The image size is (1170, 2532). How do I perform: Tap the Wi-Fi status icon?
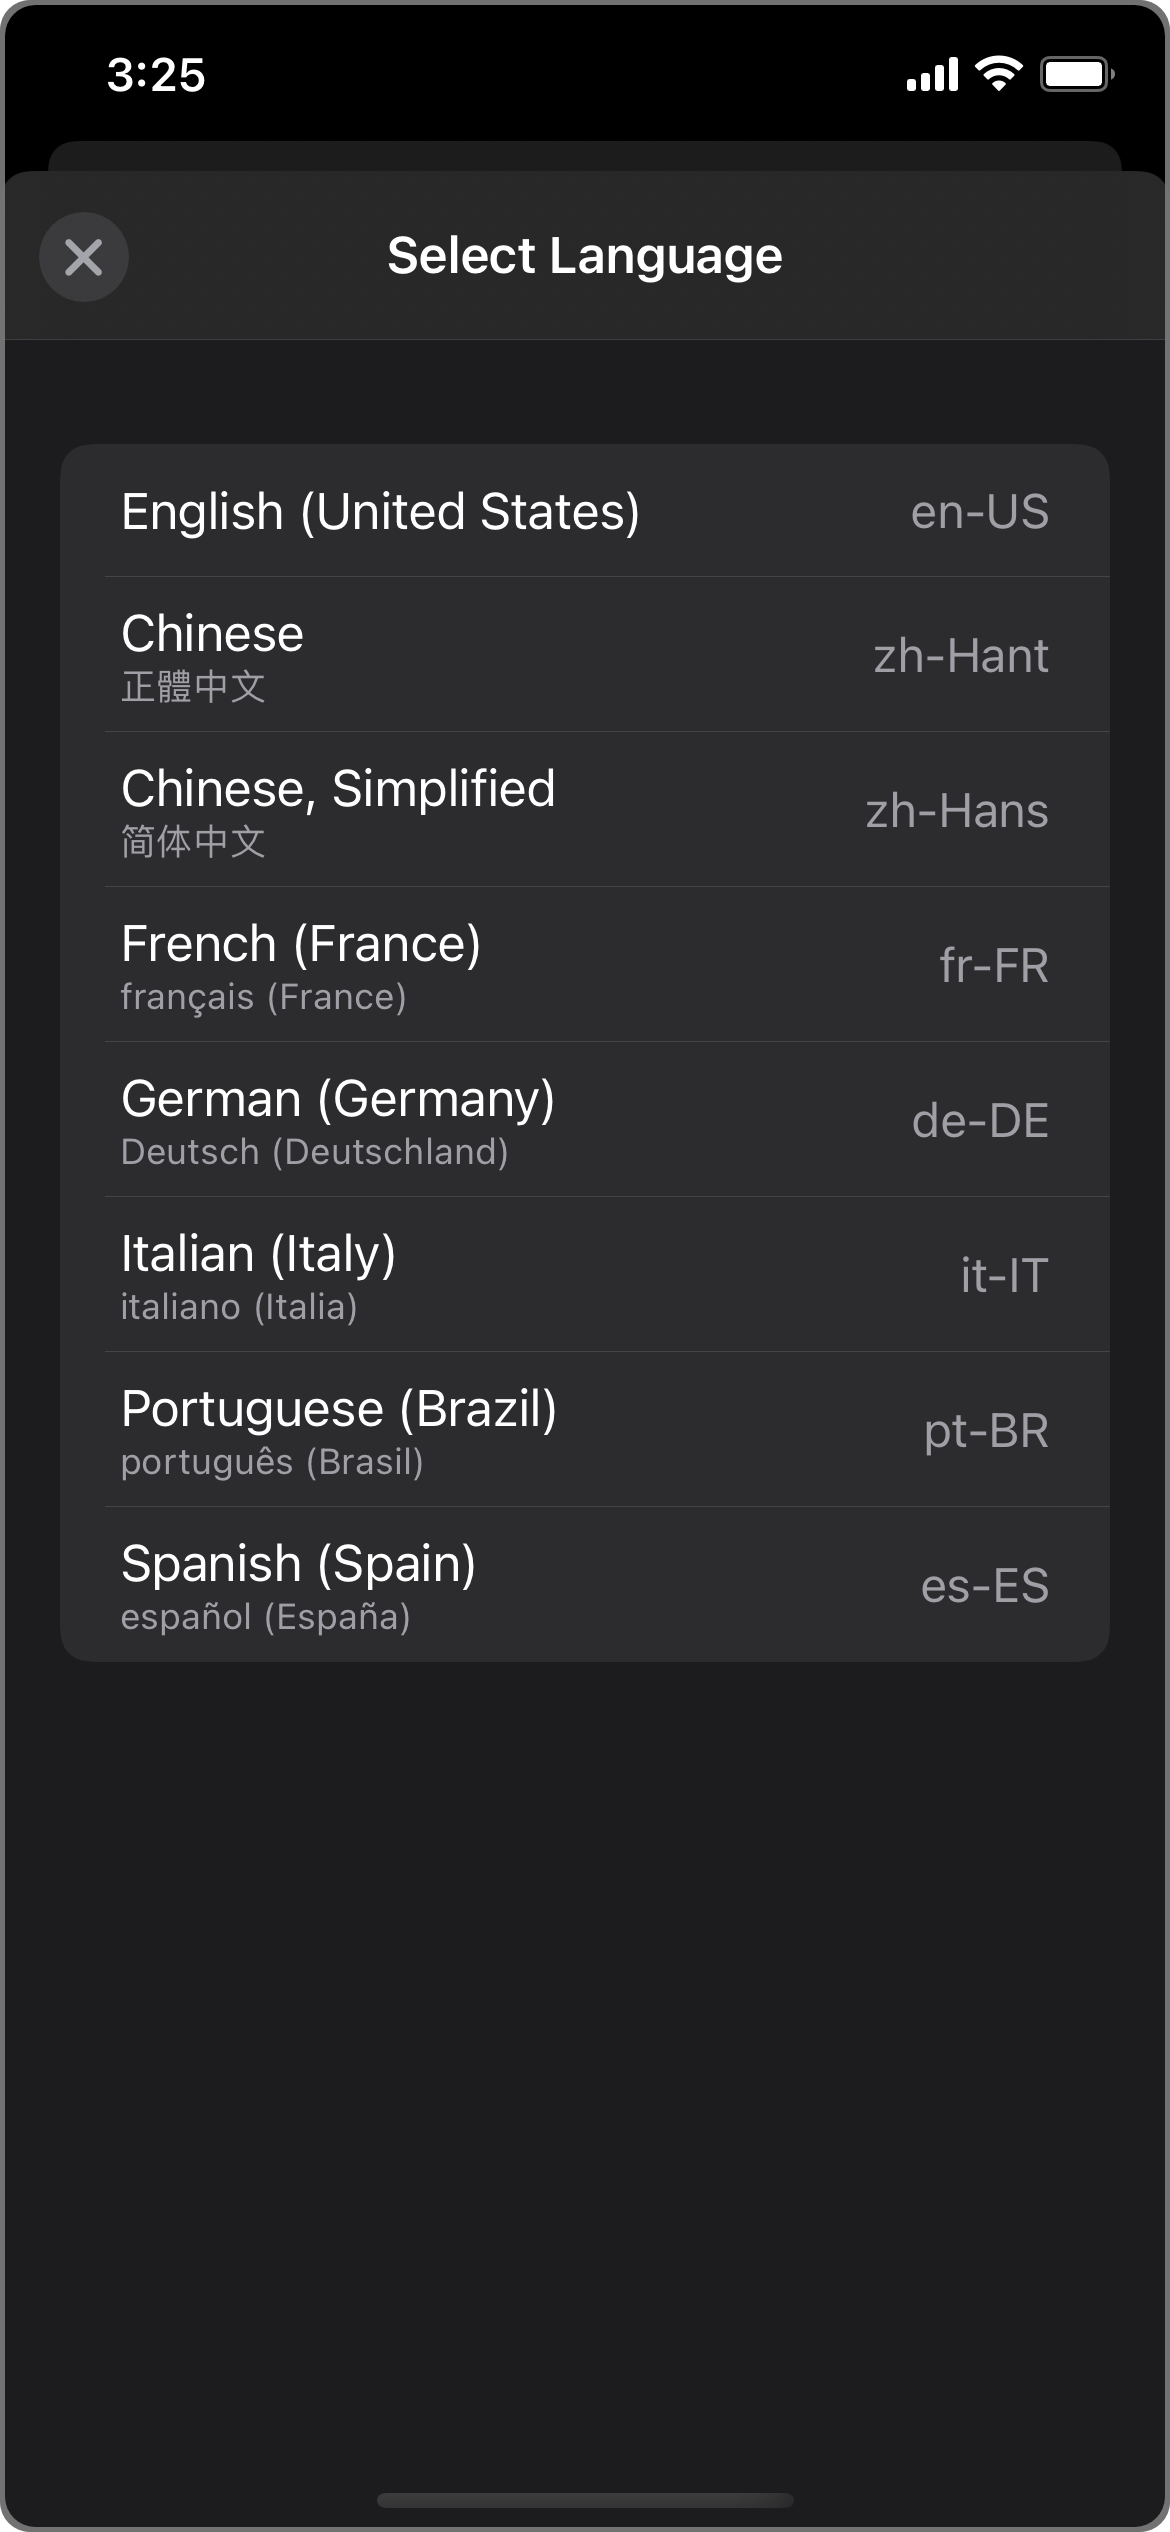(x=997, y=74)
